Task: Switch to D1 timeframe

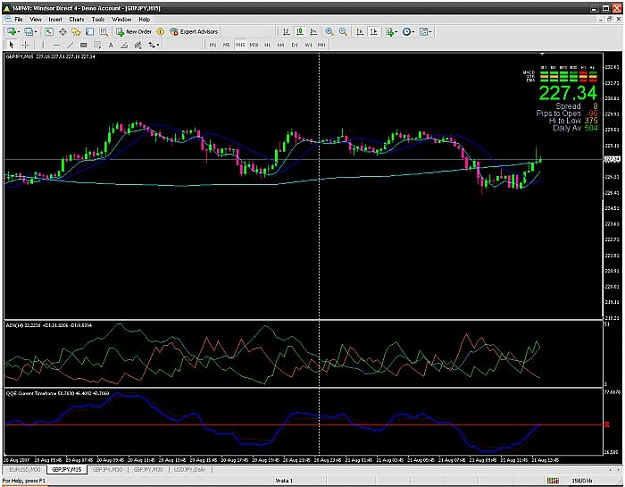Action: point(295,45)
